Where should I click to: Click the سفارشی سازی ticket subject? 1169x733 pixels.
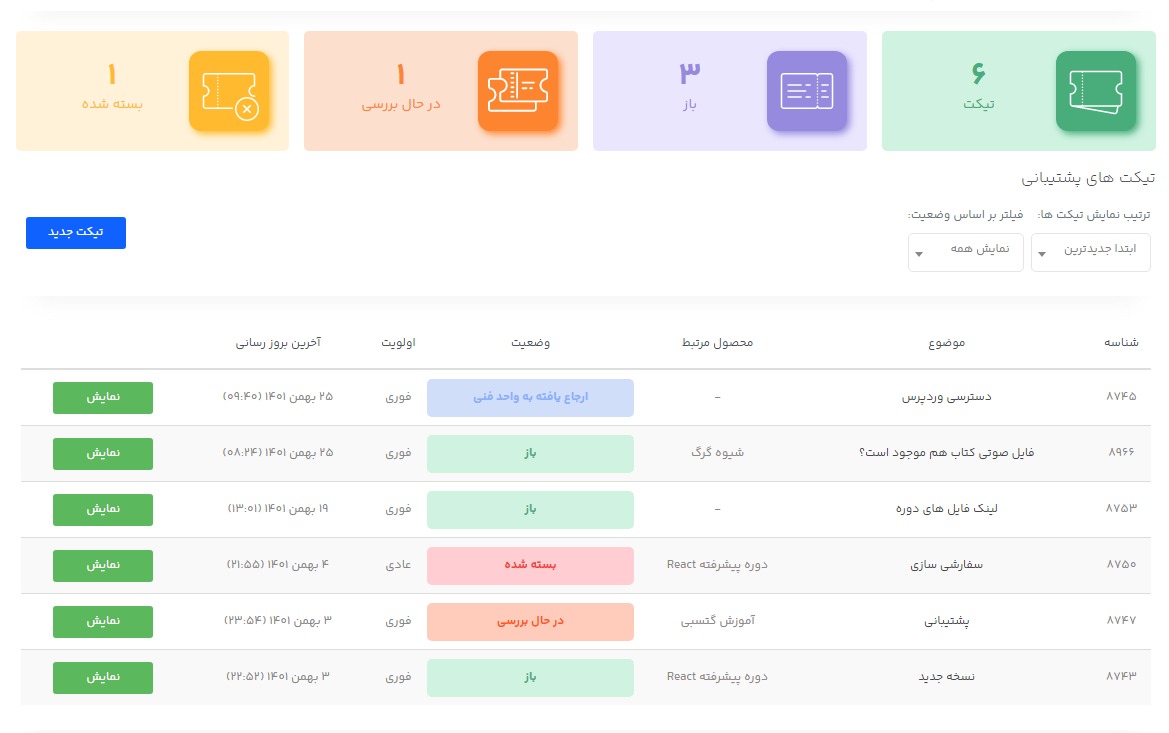[x=956, y=565]
